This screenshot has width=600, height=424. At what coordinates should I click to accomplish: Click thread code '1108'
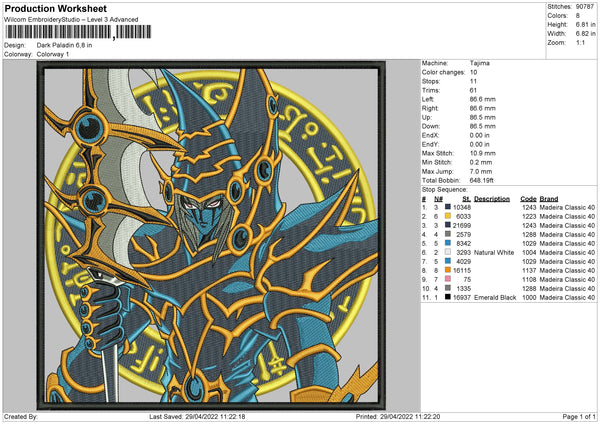click(x=529, y=279)
